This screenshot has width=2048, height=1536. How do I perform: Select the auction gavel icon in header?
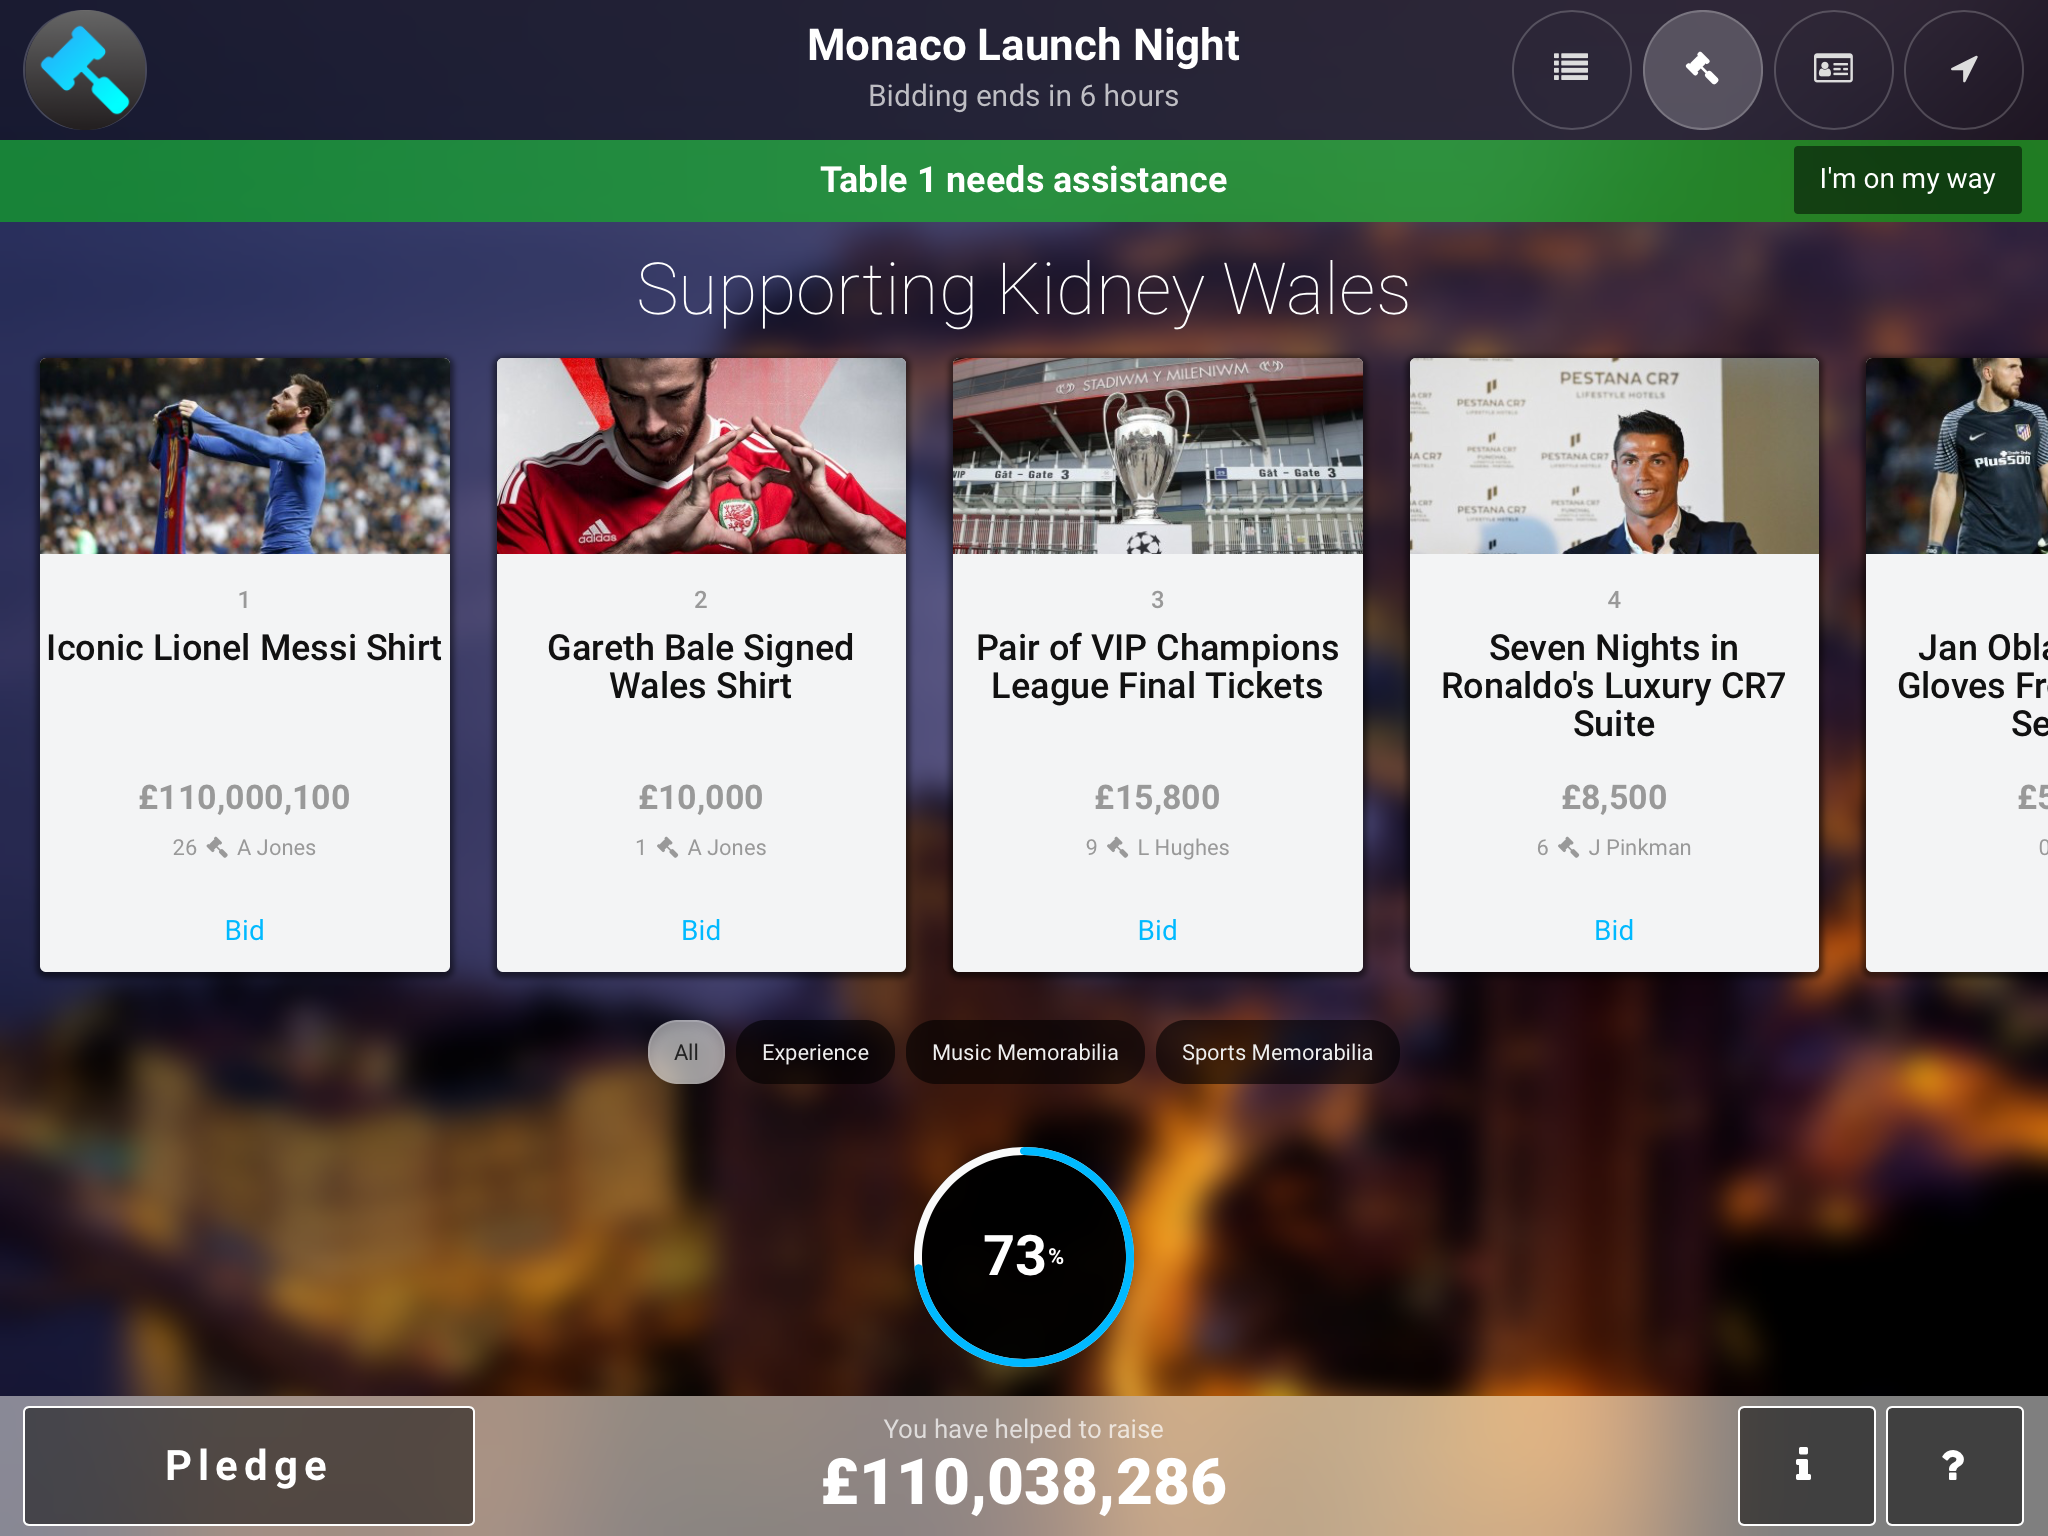click(x=1702, y=69)
